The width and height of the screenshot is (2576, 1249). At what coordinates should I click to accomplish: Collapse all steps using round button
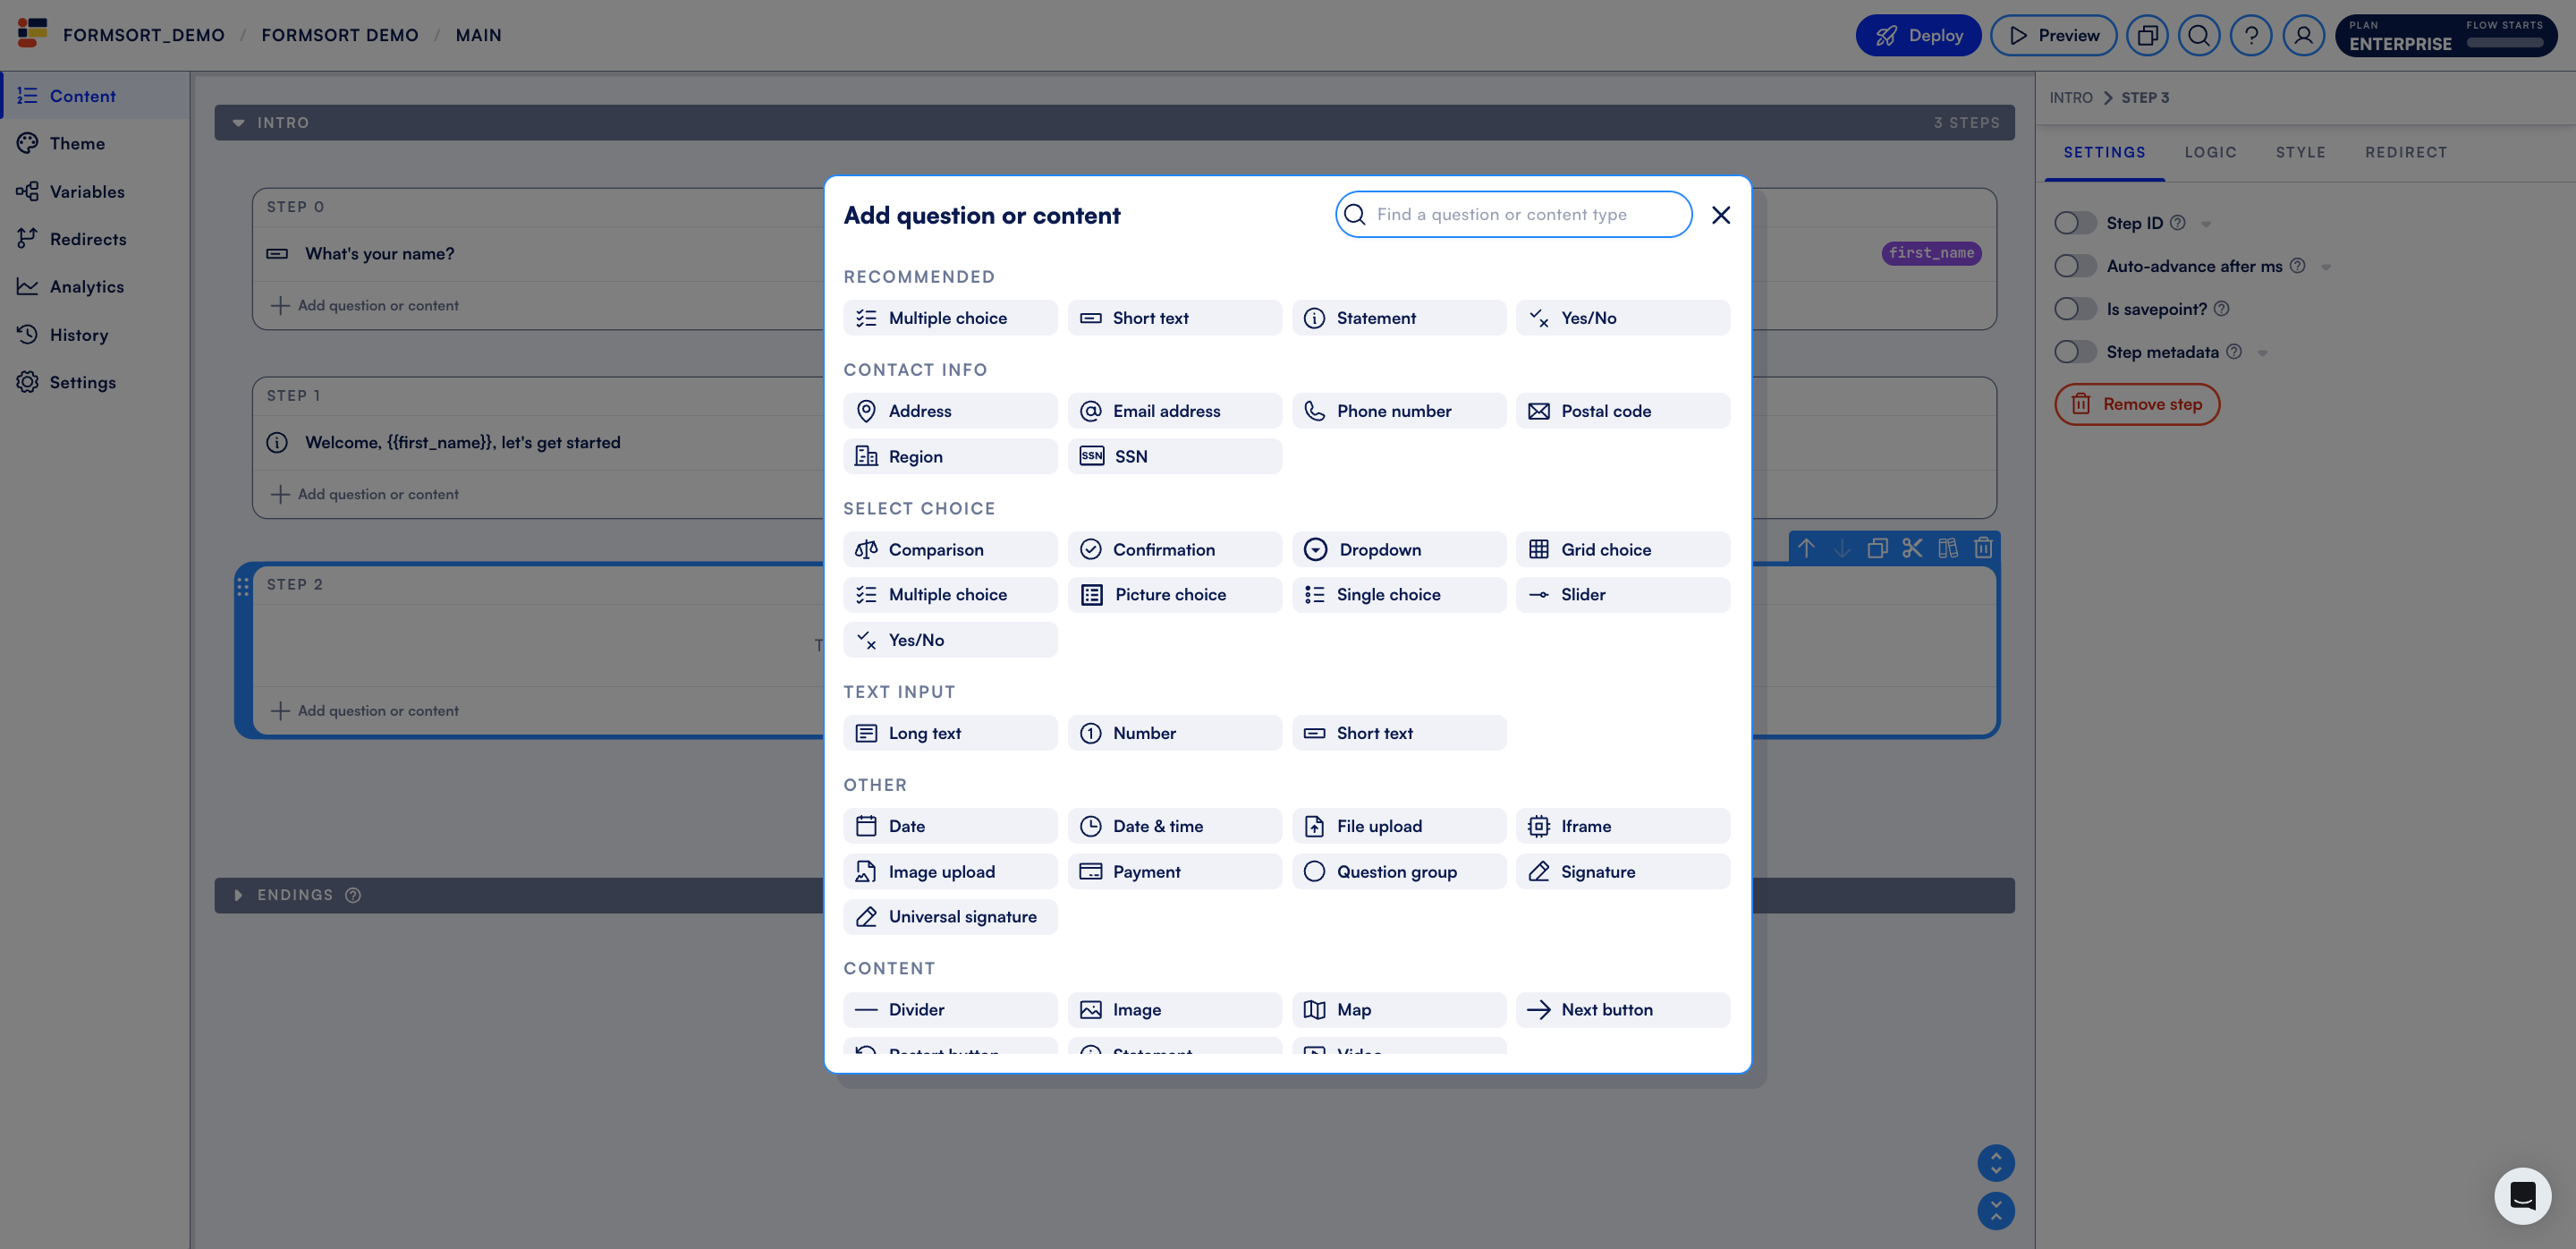1996,1211
